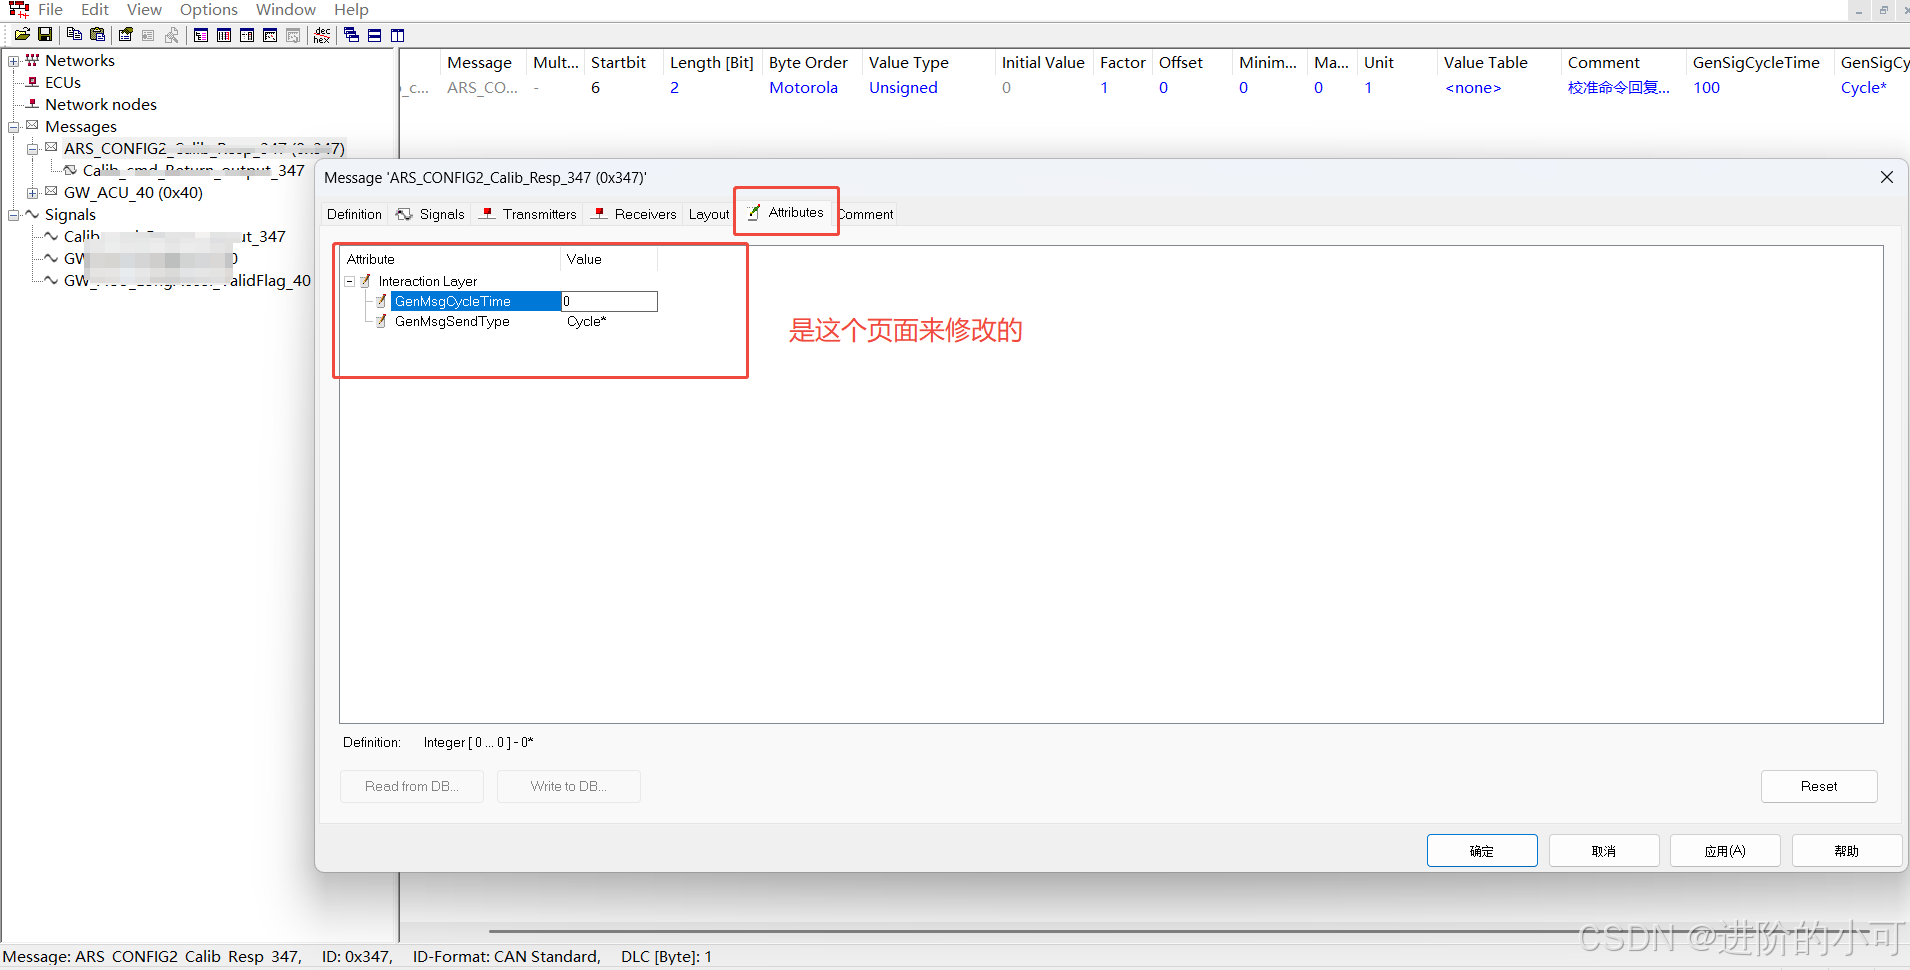Open the Edit menu
The image size is (1910, 970).
pyautogui.click(x=95, y=9)
